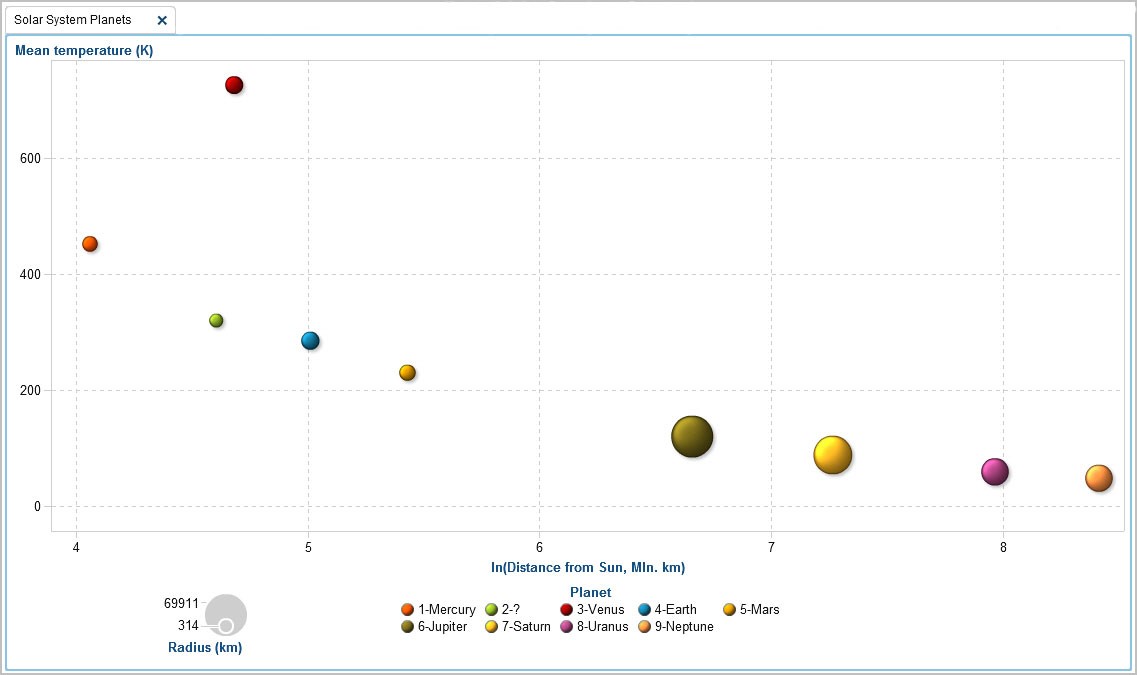
Task: Click the orange Mercury bubble on chart
Action: [90, 244]
